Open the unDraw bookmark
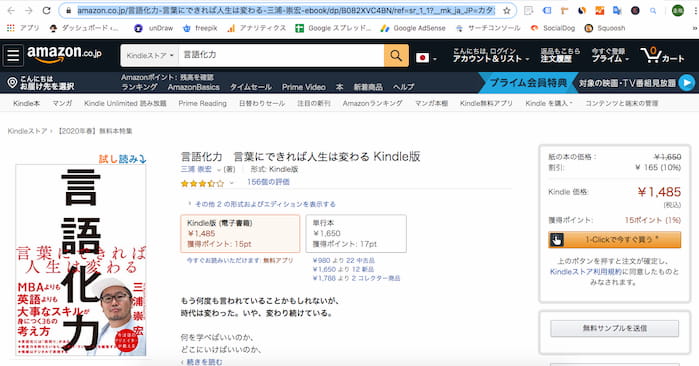 click(x=153, y=28)
